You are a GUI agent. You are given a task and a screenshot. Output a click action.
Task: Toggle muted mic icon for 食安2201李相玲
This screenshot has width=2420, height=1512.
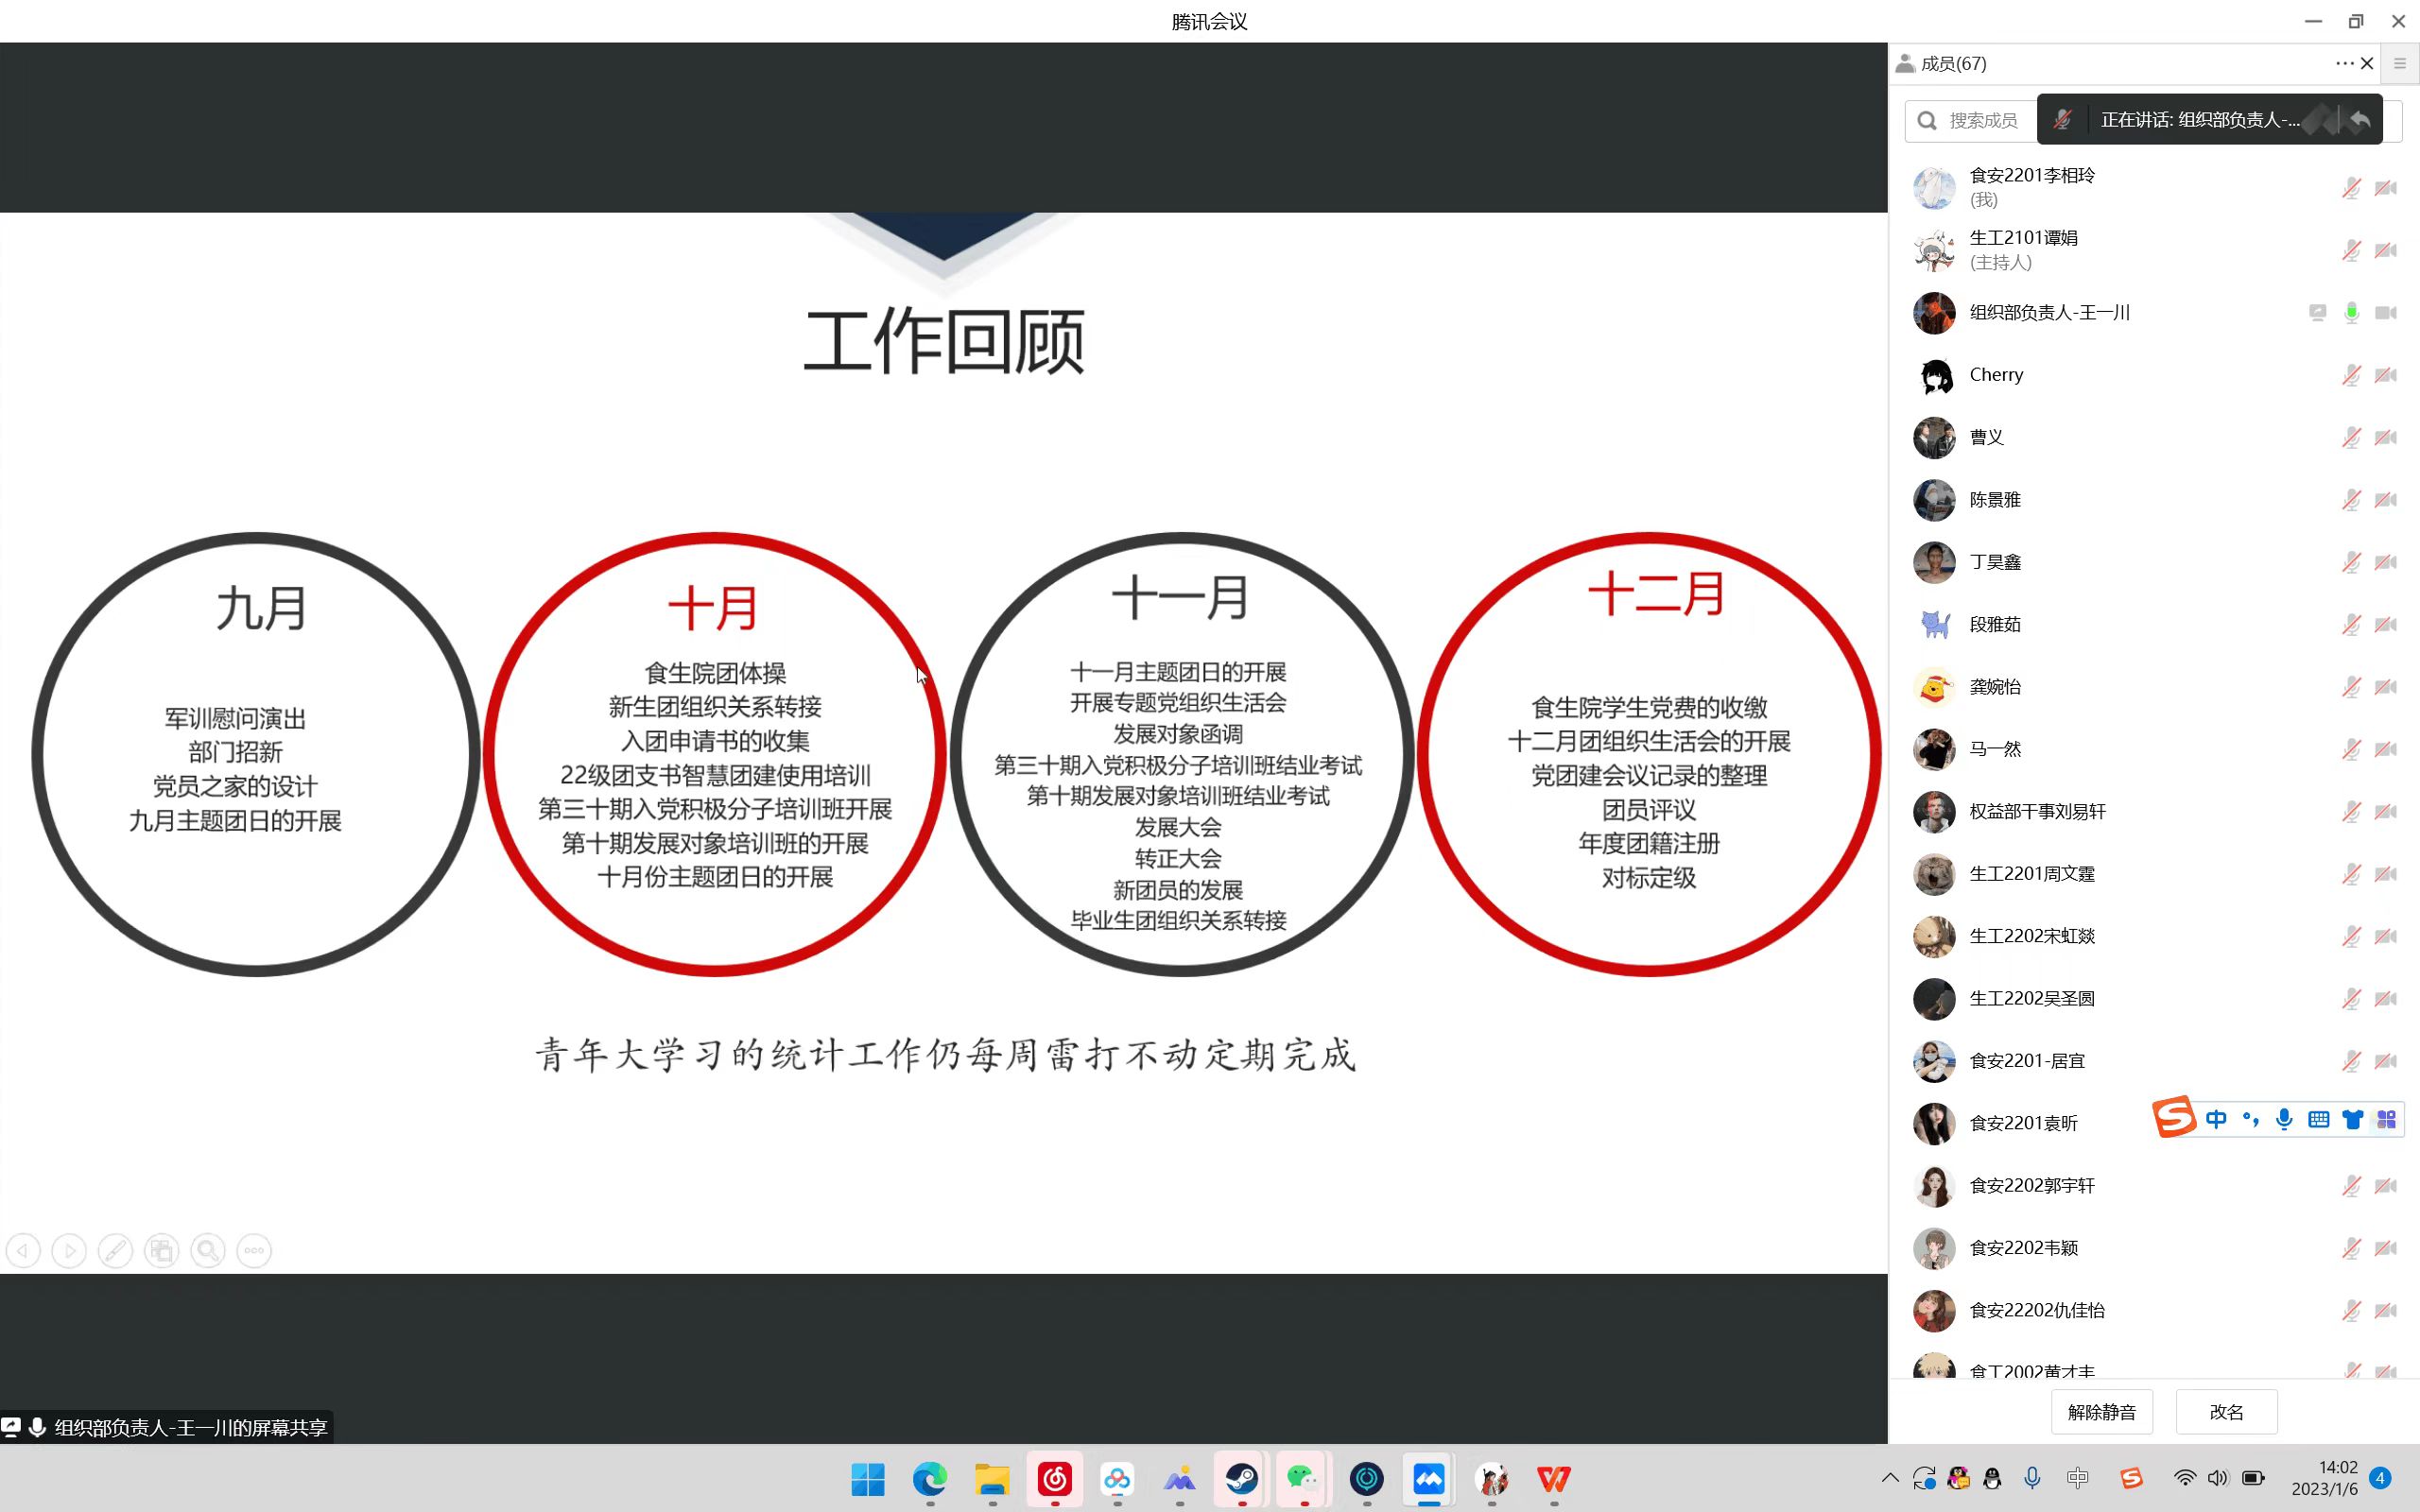pyautogui.click(x=2351, y=188)
